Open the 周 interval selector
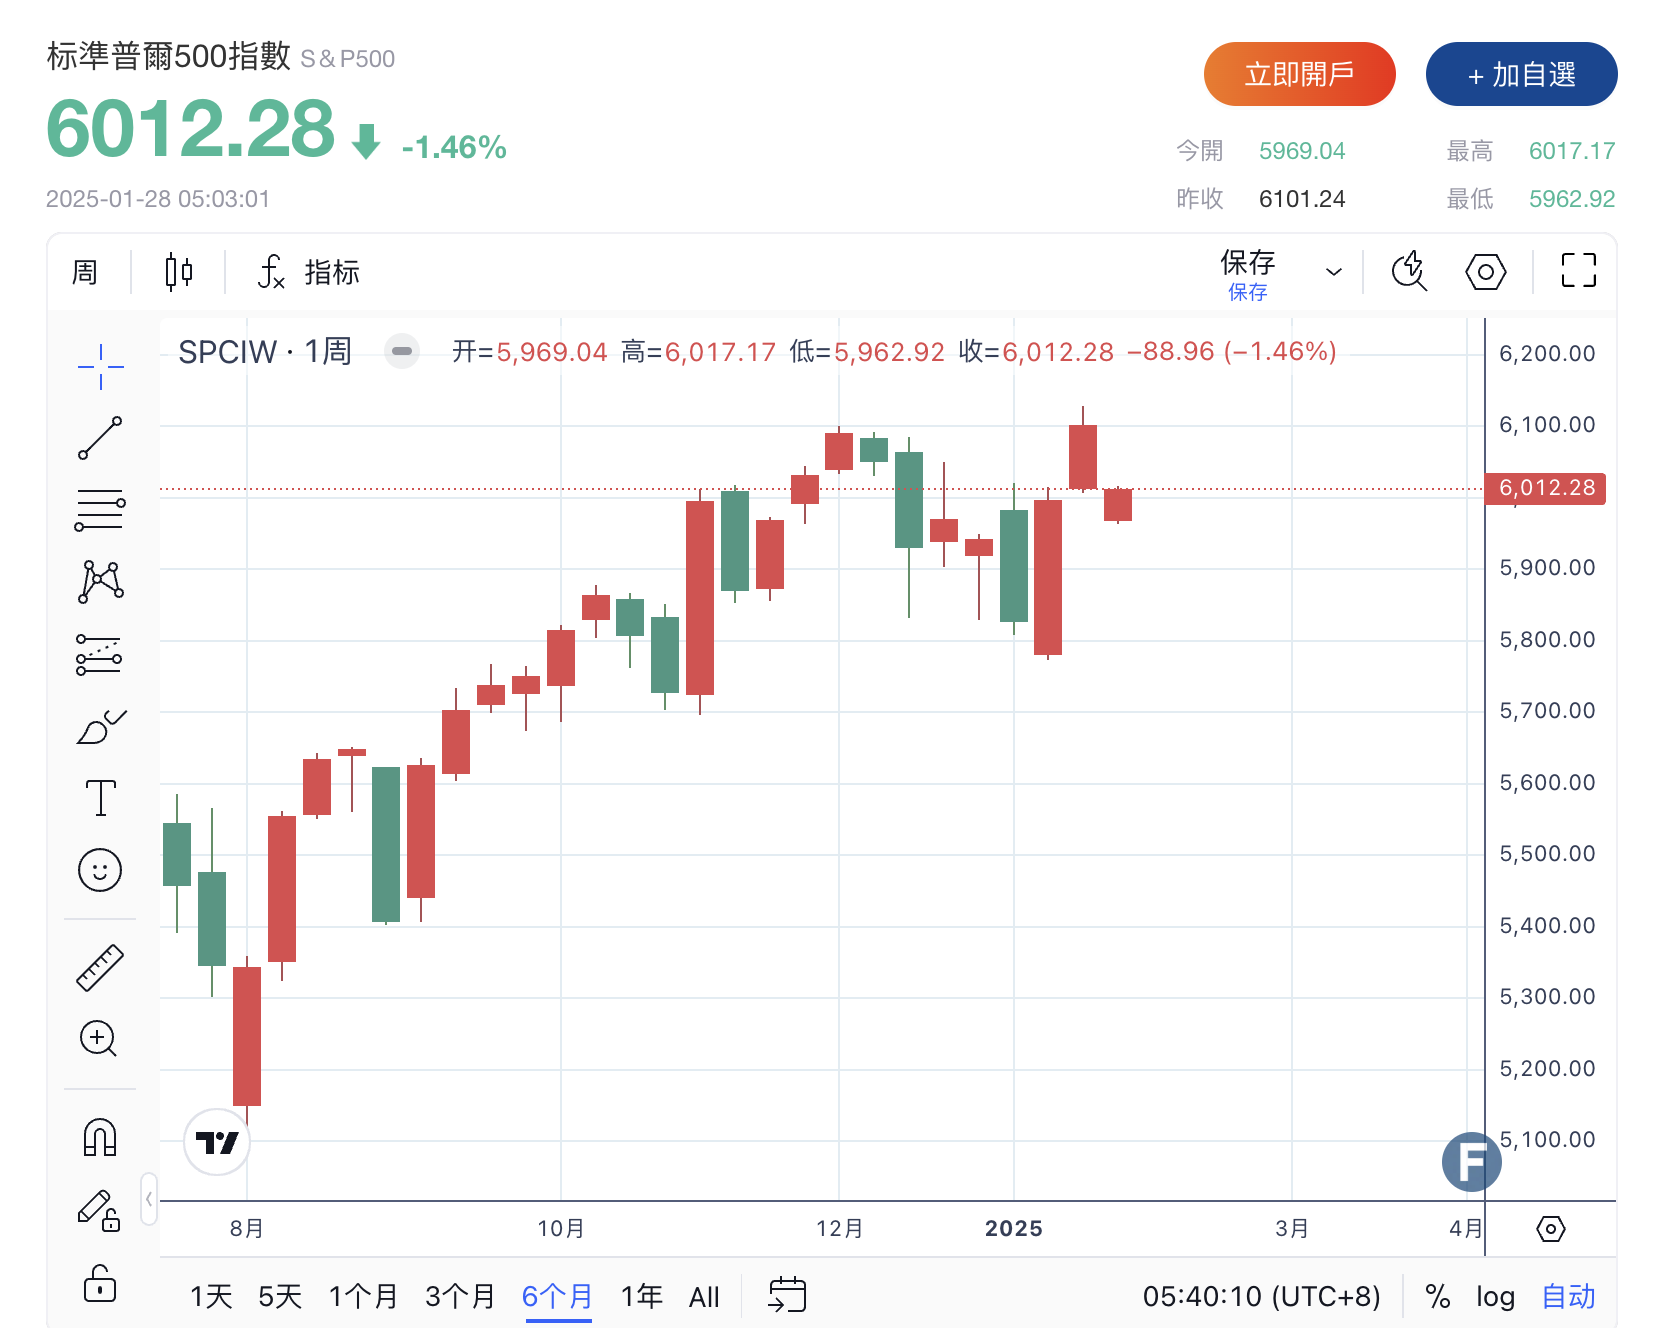1666x1328 pixels. [x=85, y=272]
